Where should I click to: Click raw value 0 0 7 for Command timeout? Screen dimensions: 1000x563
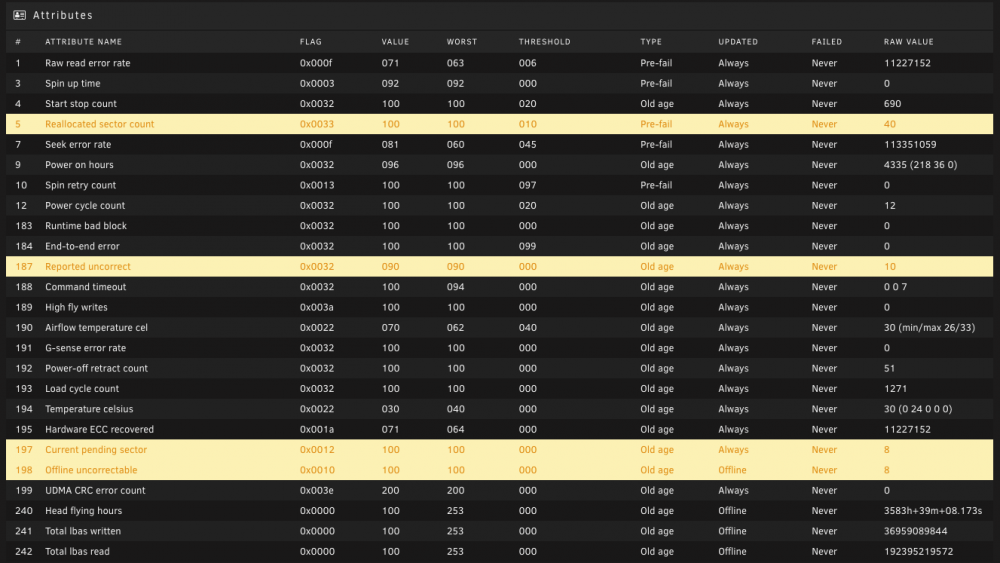895,287
